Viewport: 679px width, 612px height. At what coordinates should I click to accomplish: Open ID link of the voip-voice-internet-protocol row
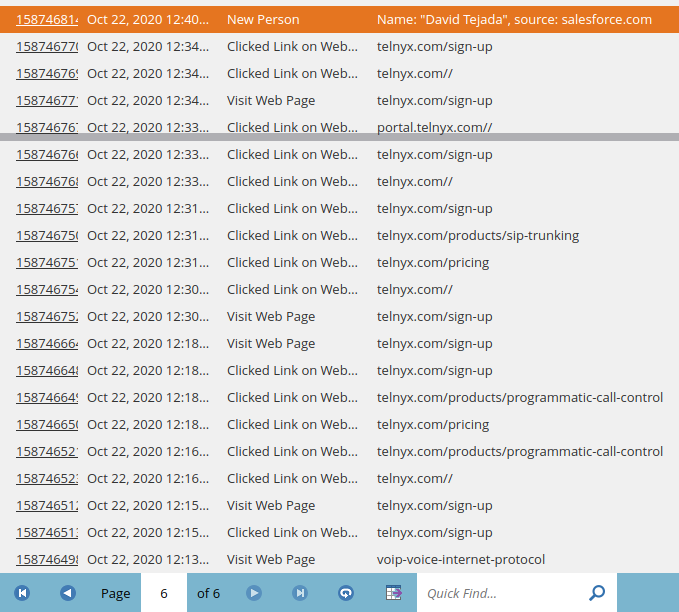click(47, 560)
